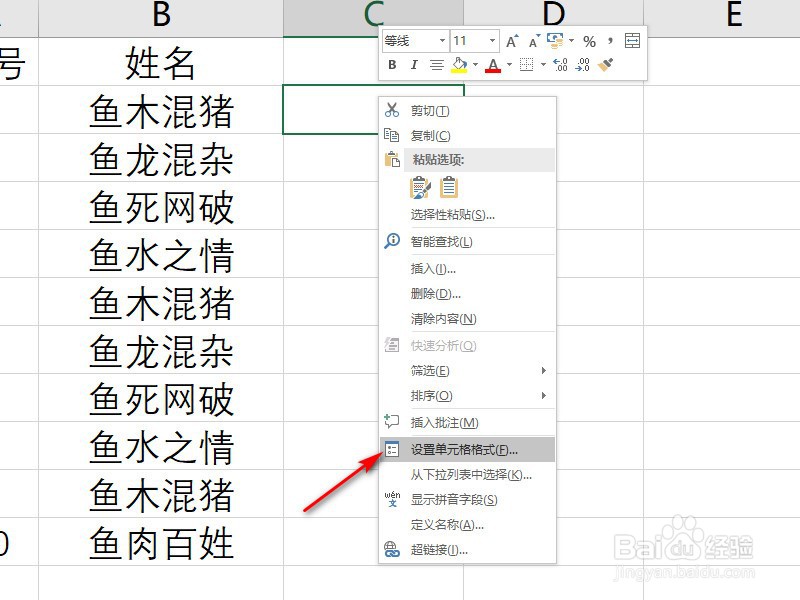Toggle Italic formatting in mini toolbar
Screen dimensions: 800x600
point(414,63)
